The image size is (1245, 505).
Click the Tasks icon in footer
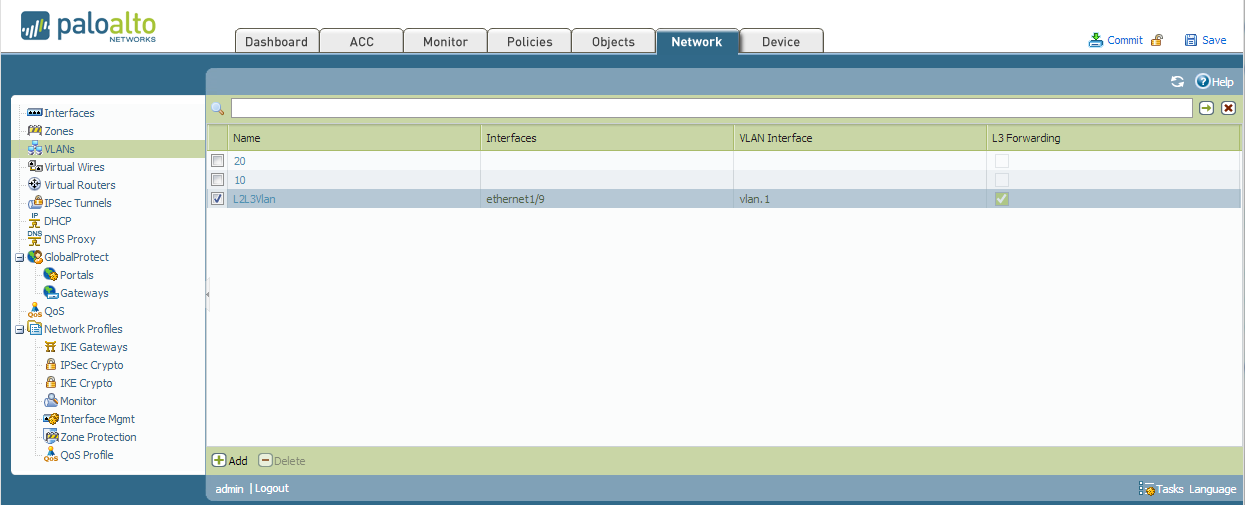click(1147, 489)
